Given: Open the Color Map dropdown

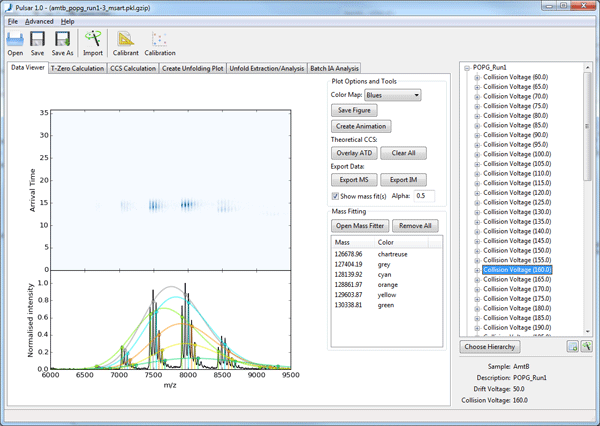Looking at the screenshot, I should pyautogui.click(x=392, y=95).
